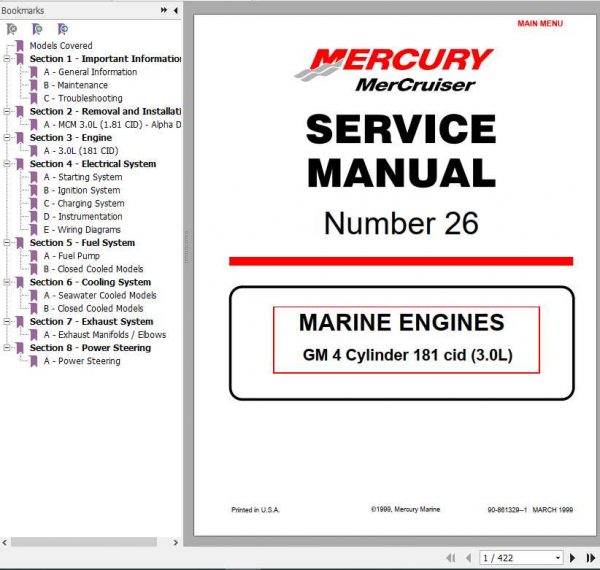Click bookmark icon beside B - Ignition System

pos(34,191)
